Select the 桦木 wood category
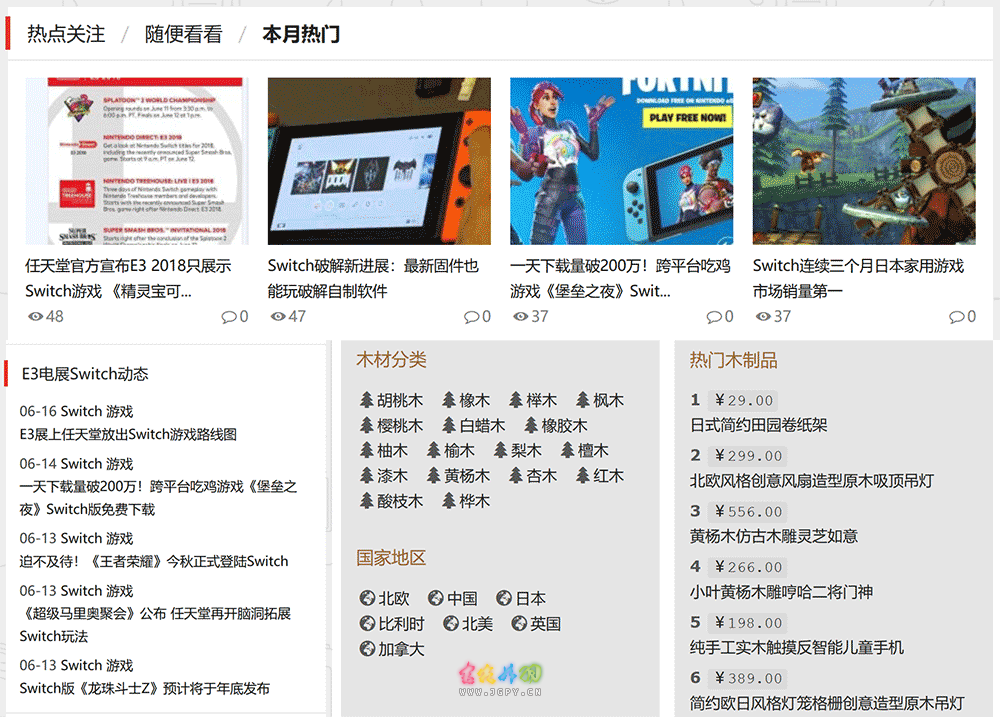Image resolution: width=1000 pixels, height=717 pixels. [x=466, y=501]
